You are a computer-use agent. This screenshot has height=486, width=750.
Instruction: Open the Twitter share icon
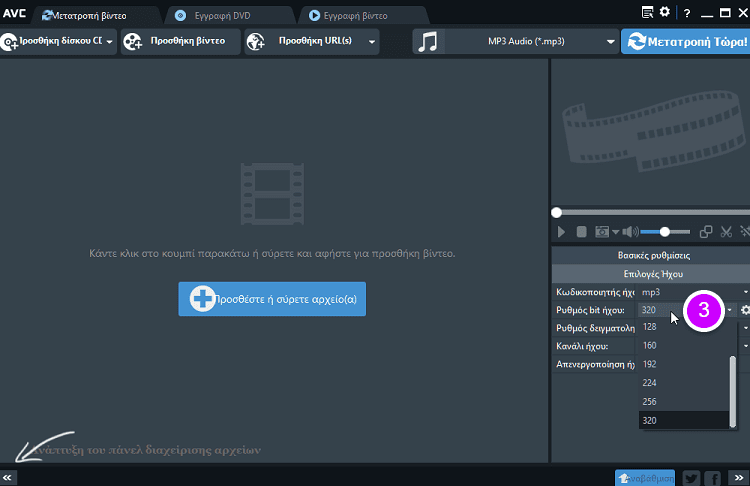pyautogui.click(x=692, y=478)
